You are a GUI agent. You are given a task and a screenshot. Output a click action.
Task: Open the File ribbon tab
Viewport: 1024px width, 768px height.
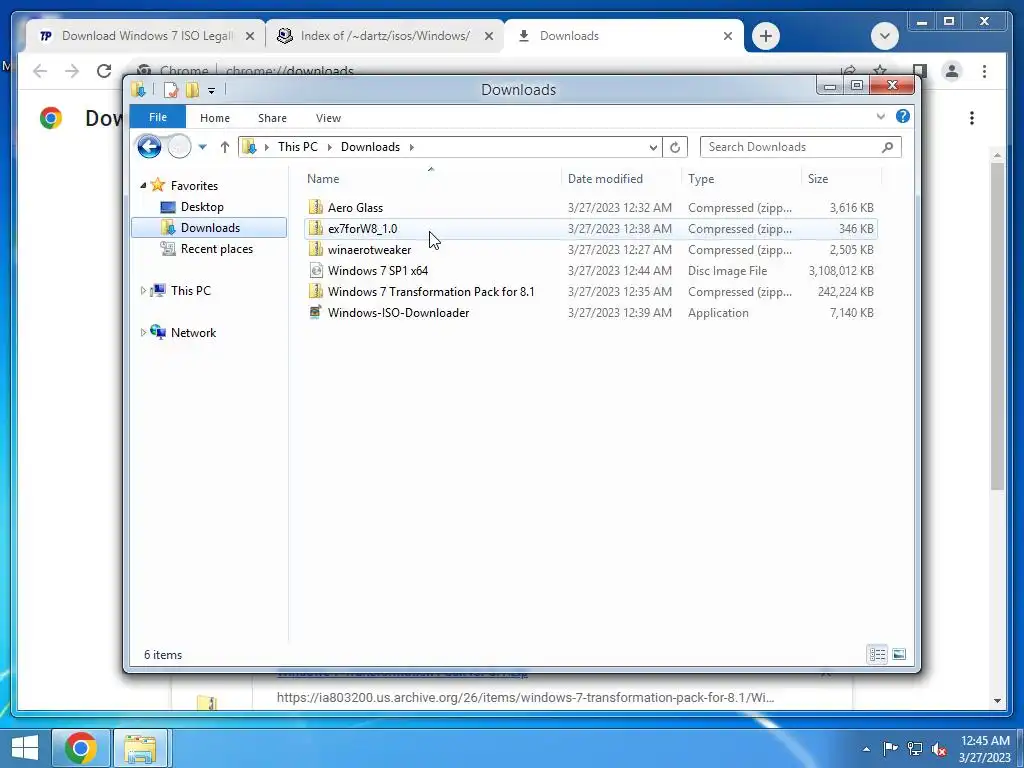157,117
